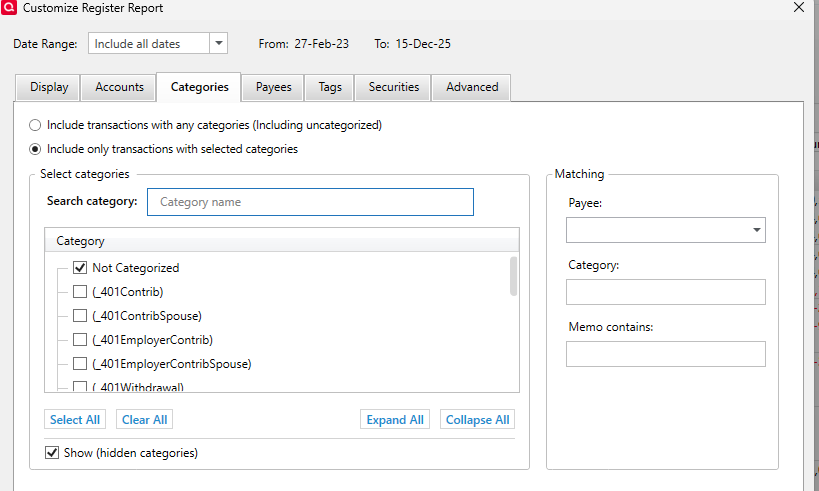
Task: Open the Advanced tab
Action: pos(472,87)
